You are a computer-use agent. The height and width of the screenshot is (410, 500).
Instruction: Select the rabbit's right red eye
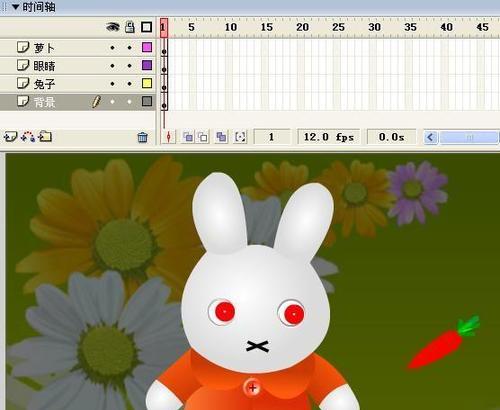pos(294,314)
